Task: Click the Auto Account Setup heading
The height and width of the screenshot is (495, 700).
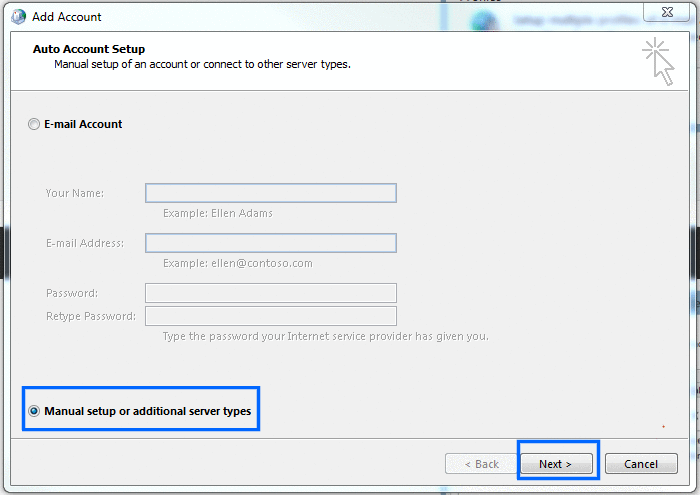Action: (x=89, y=49)
